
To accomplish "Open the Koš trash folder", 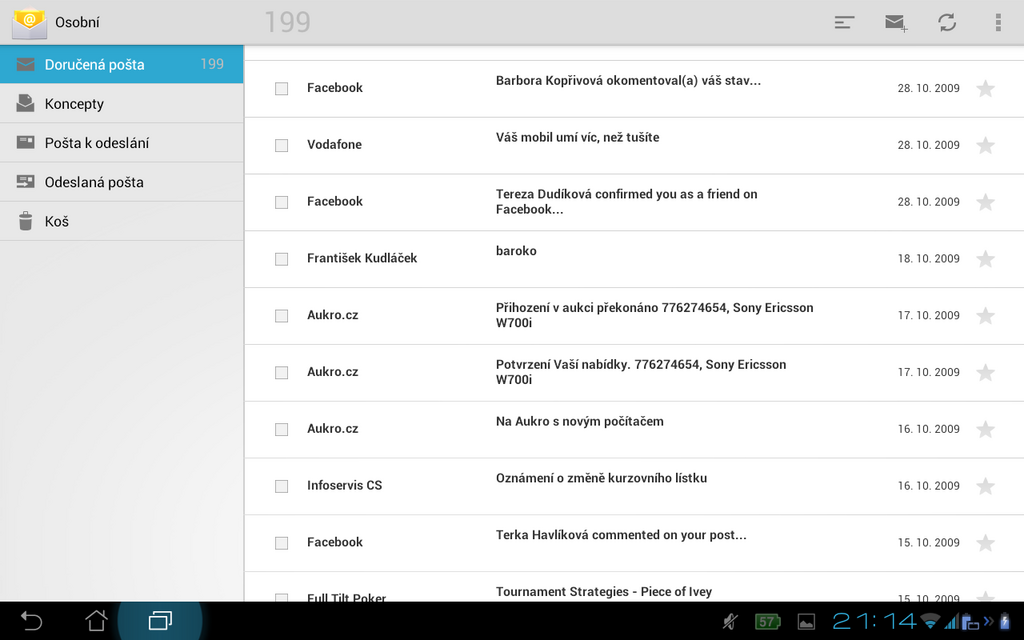I will (57, 221).
